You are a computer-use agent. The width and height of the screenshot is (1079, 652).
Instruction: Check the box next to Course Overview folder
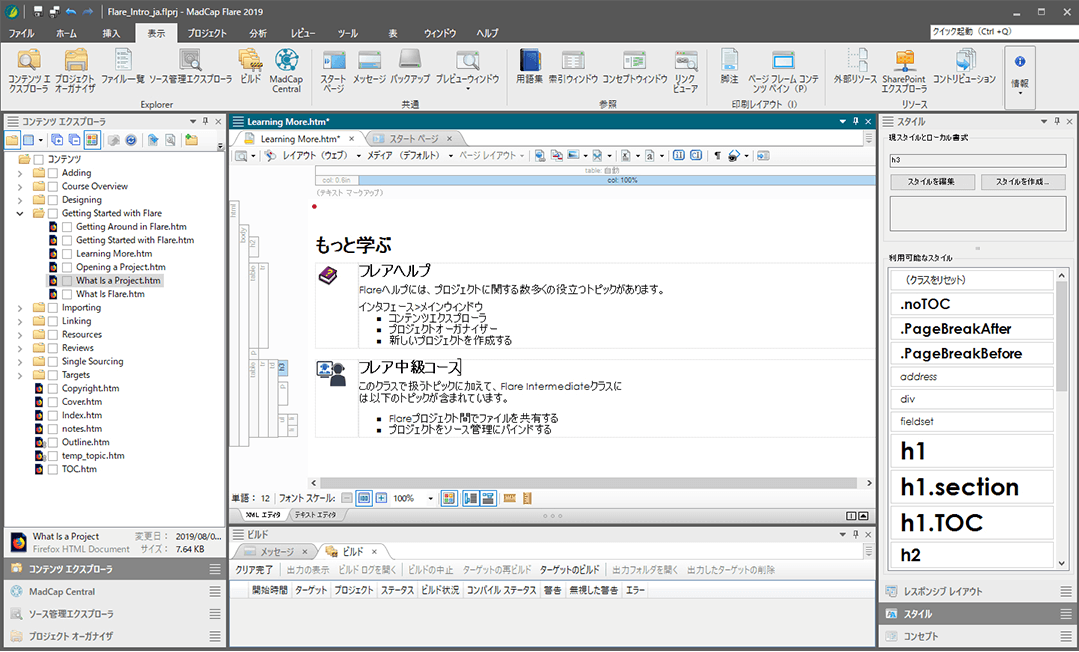click(x=53, y=187)
